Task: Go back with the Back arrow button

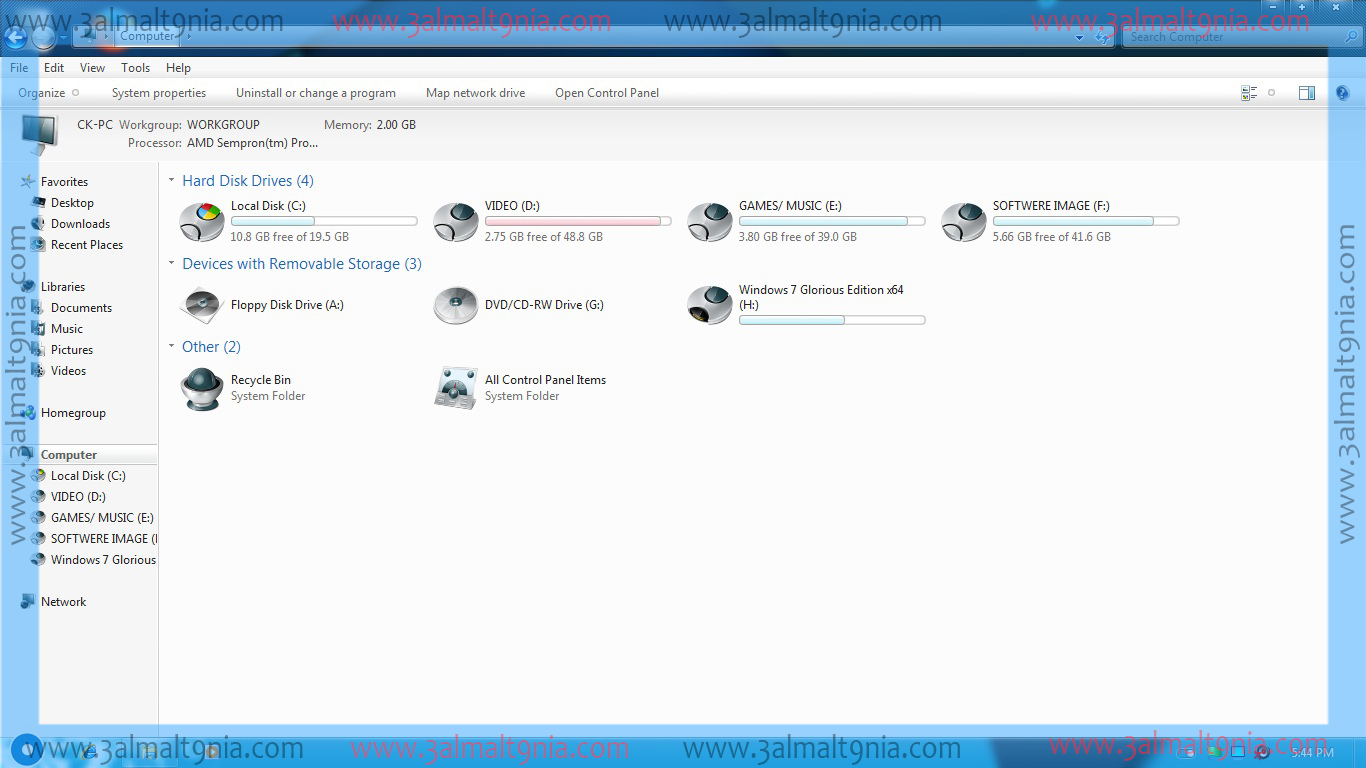Action: pyautogui.click(x=15, y=38)
